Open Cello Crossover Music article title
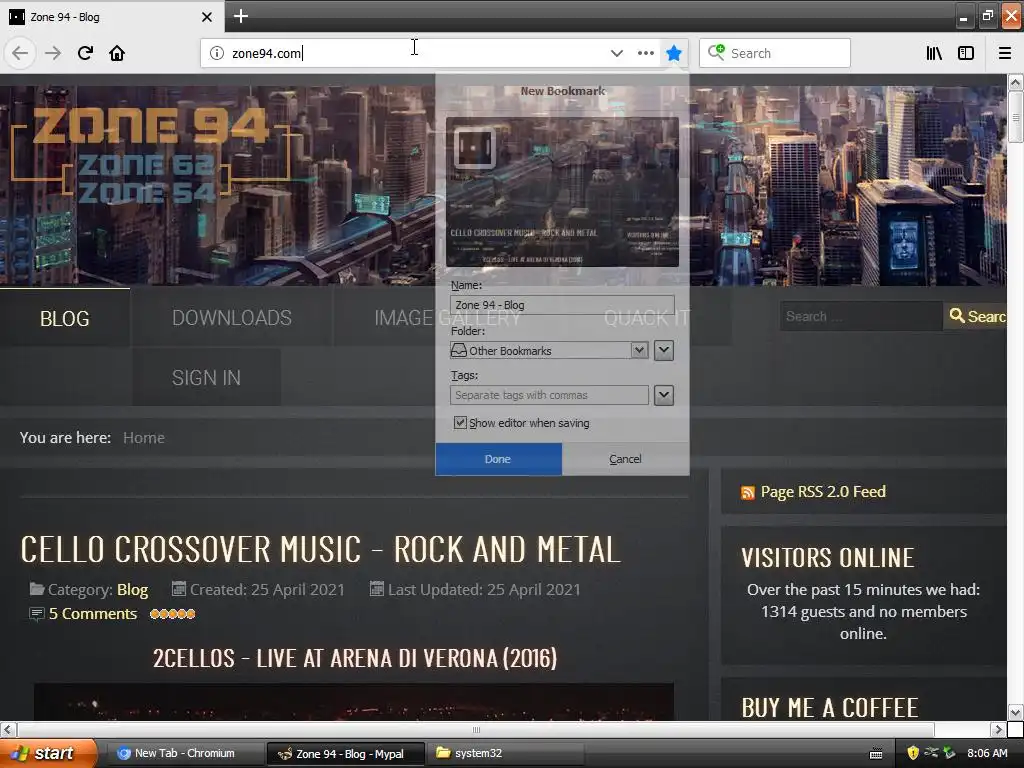Screen dimensions: 1024x768 tap(321, 549)
